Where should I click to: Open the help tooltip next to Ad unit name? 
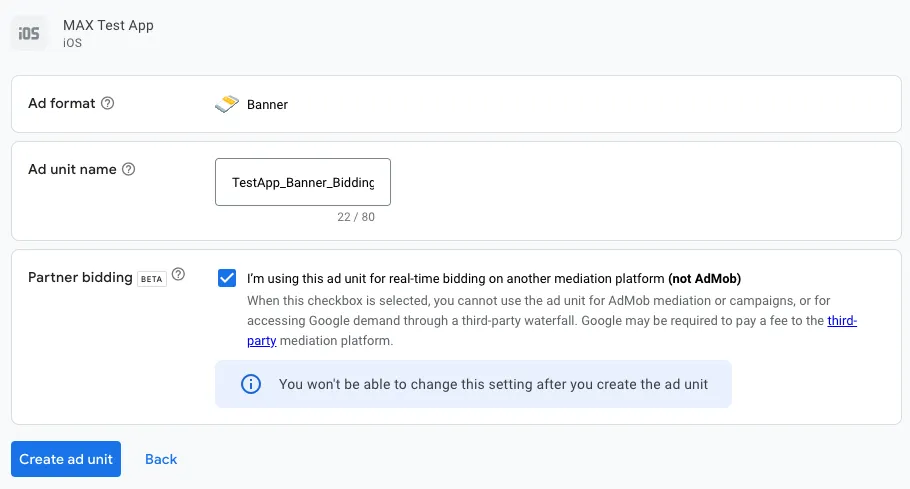tap(128, 169)
